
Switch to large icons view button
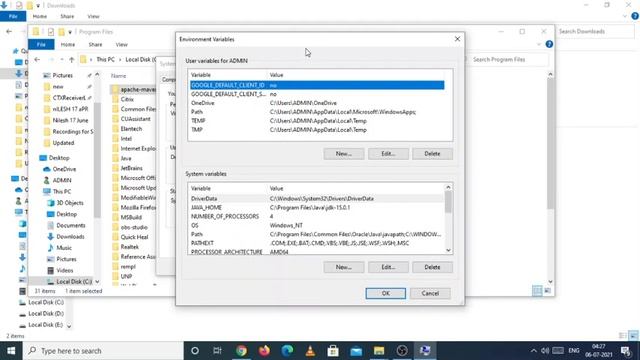547,291
